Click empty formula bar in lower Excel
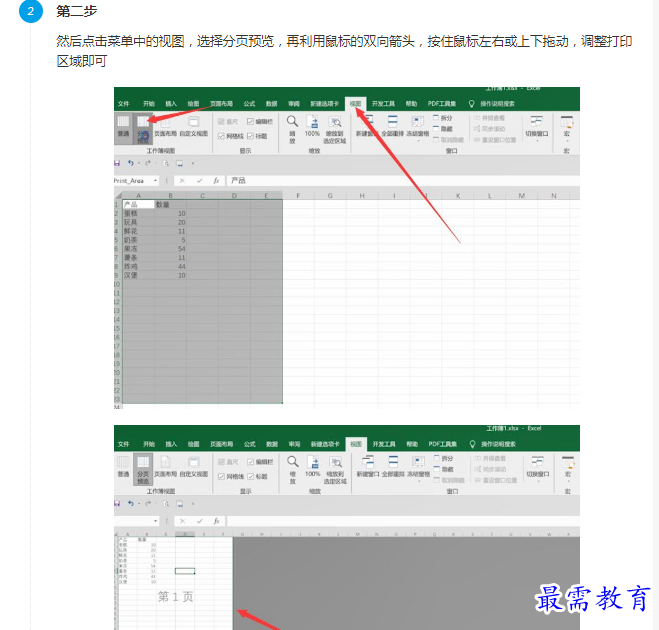 (403, 521)
